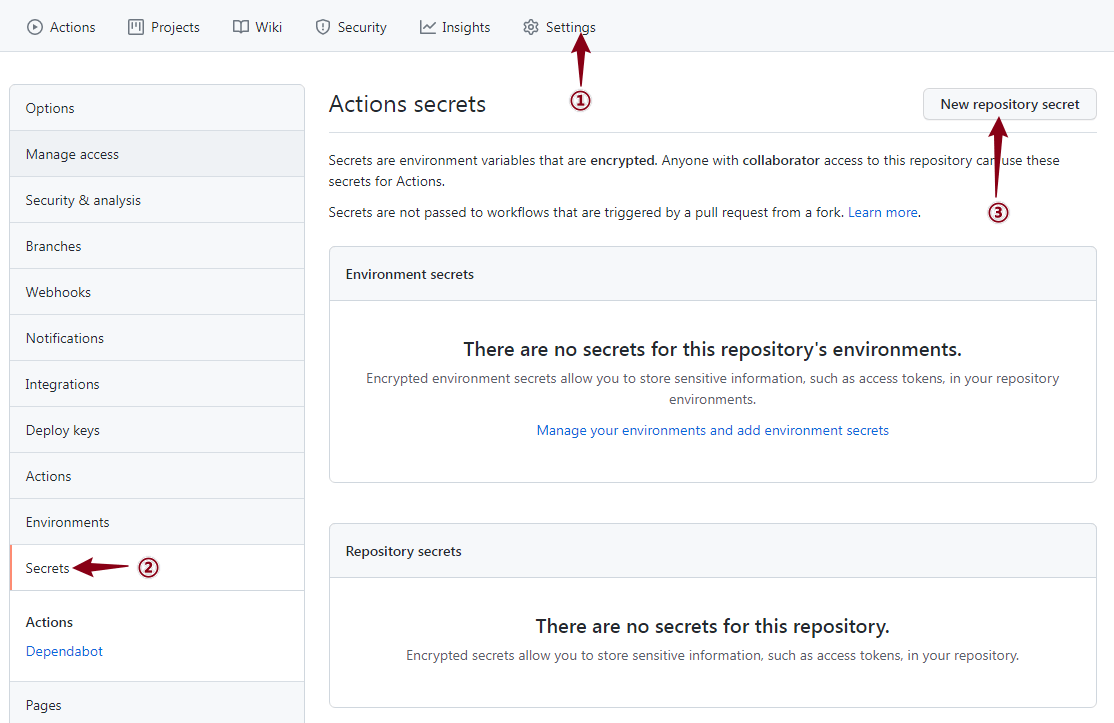Navigate to Branches settings
This screenshot has width=1114, height=723.
click(54, 246)
